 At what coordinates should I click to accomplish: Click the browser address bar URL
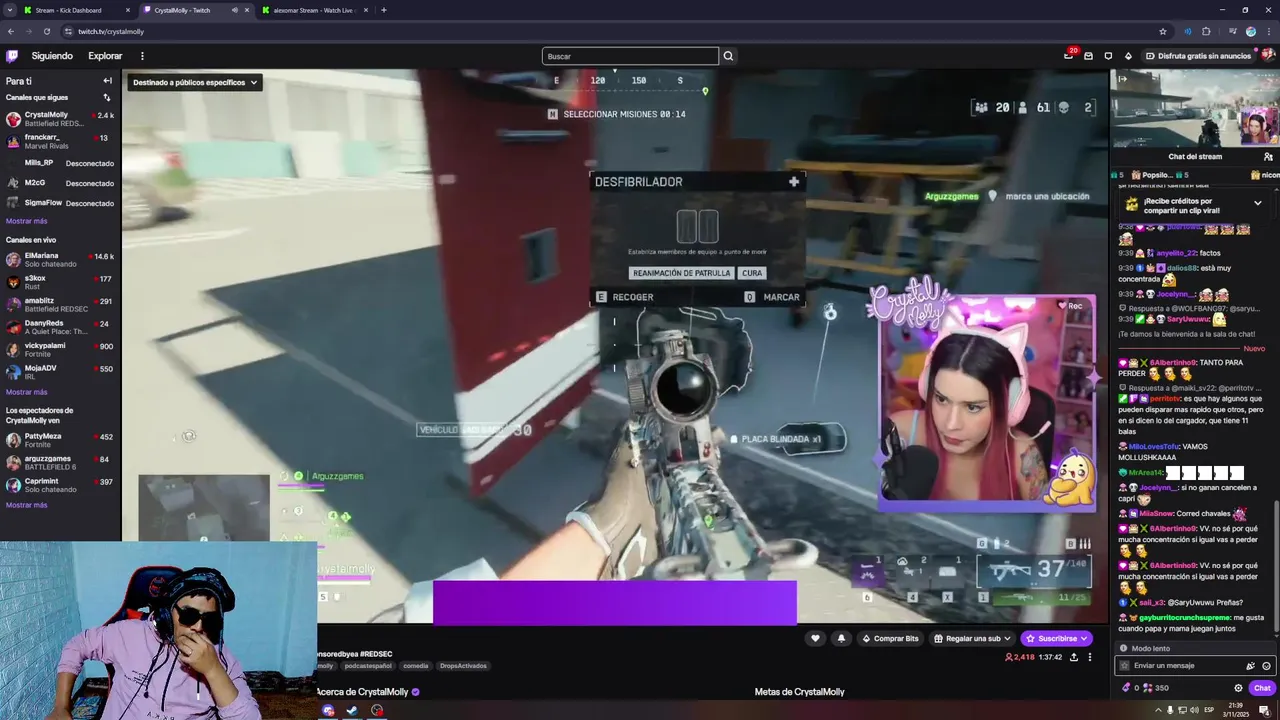(x=110, y=31)
